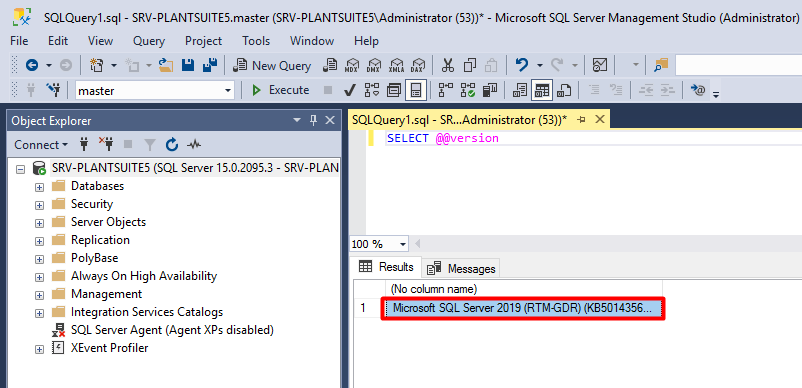The image size is (802, 388).
Task: Pin the SQLQuery1.sql document tab
Action: click(582, 120)
